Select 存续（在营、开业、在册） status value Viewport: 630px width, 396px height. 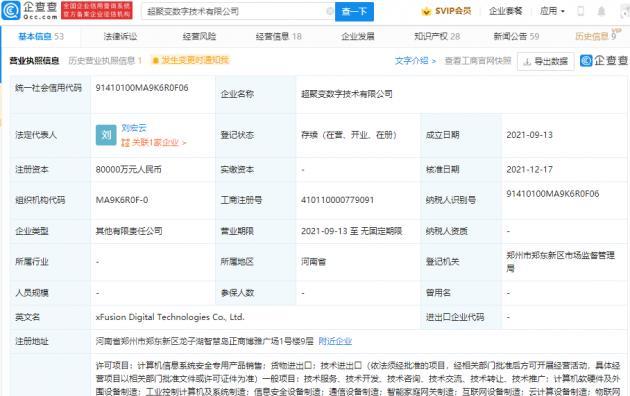[349, 135]
